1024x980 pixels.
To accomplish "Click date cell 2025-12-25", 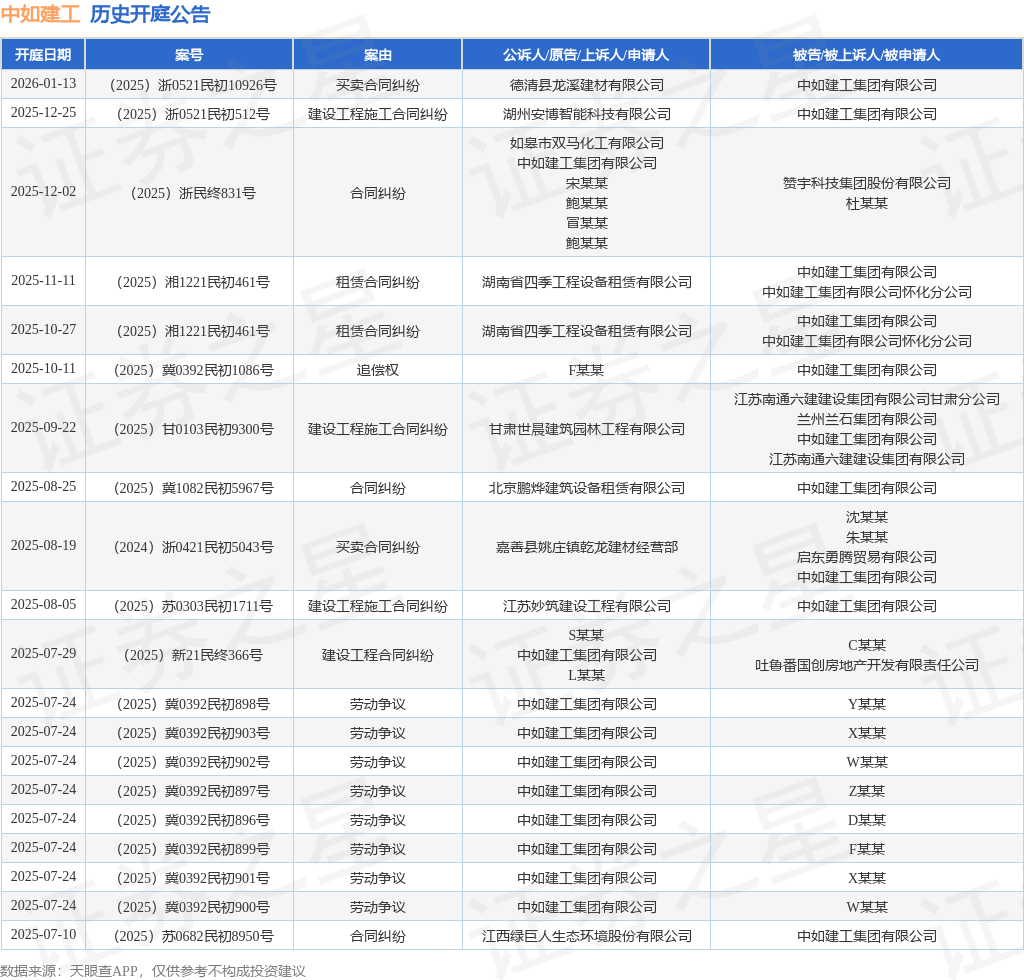I will pyautogui.click(x=43, y=112).
